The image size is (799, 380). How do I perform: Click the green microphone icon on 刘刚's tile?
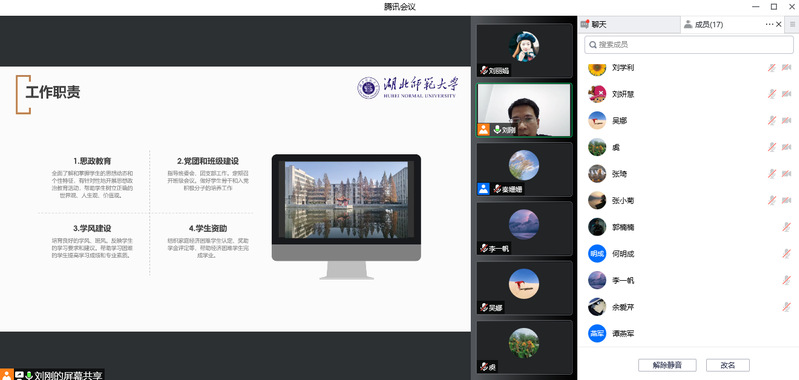pos(497,130)
